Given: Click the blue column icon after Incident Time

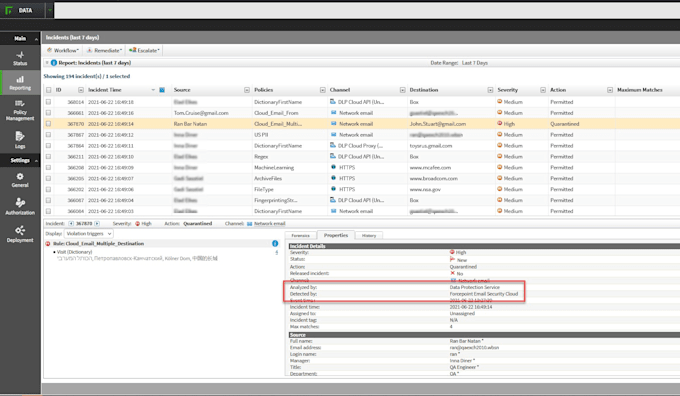Looking at the screenshot, I should click(162, 90).
